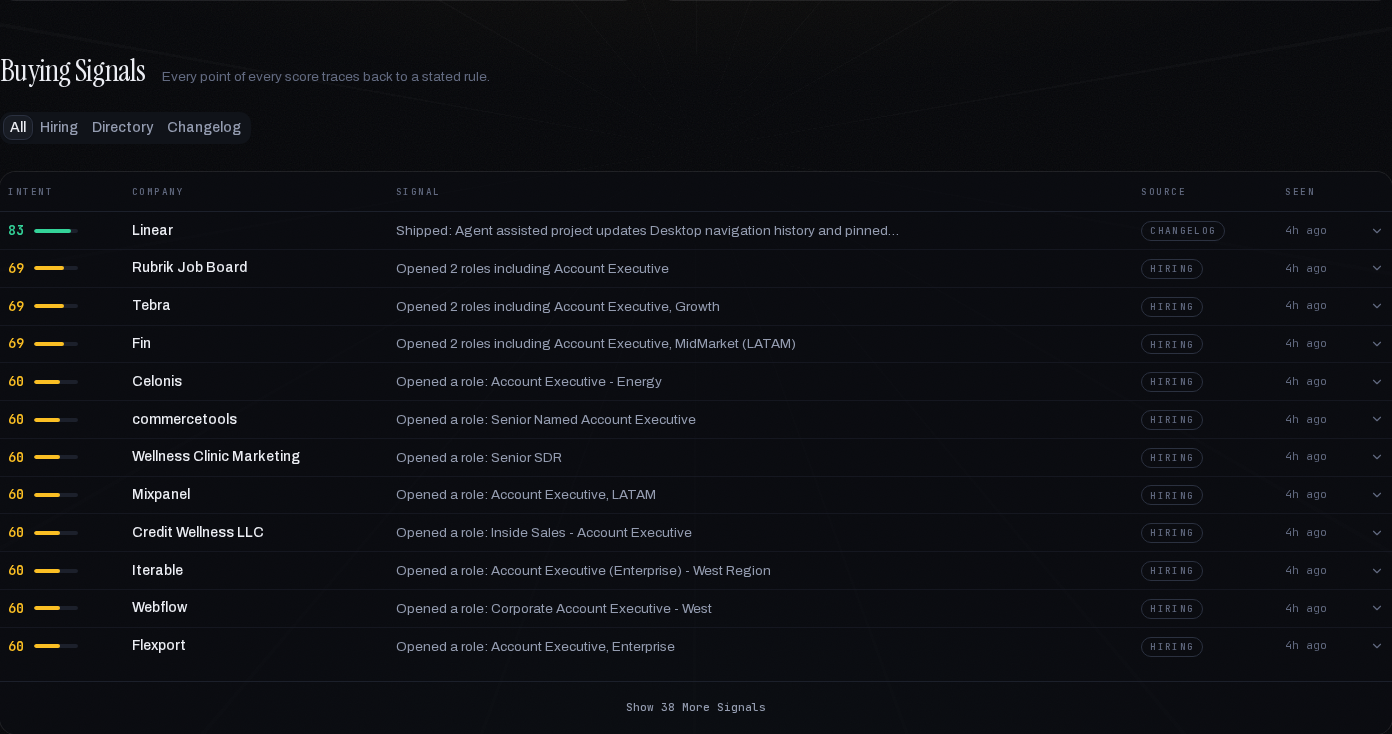Screen dimensions: 1392x734
Task: Expand the Fin row chevron
Action: point(1376,344)
